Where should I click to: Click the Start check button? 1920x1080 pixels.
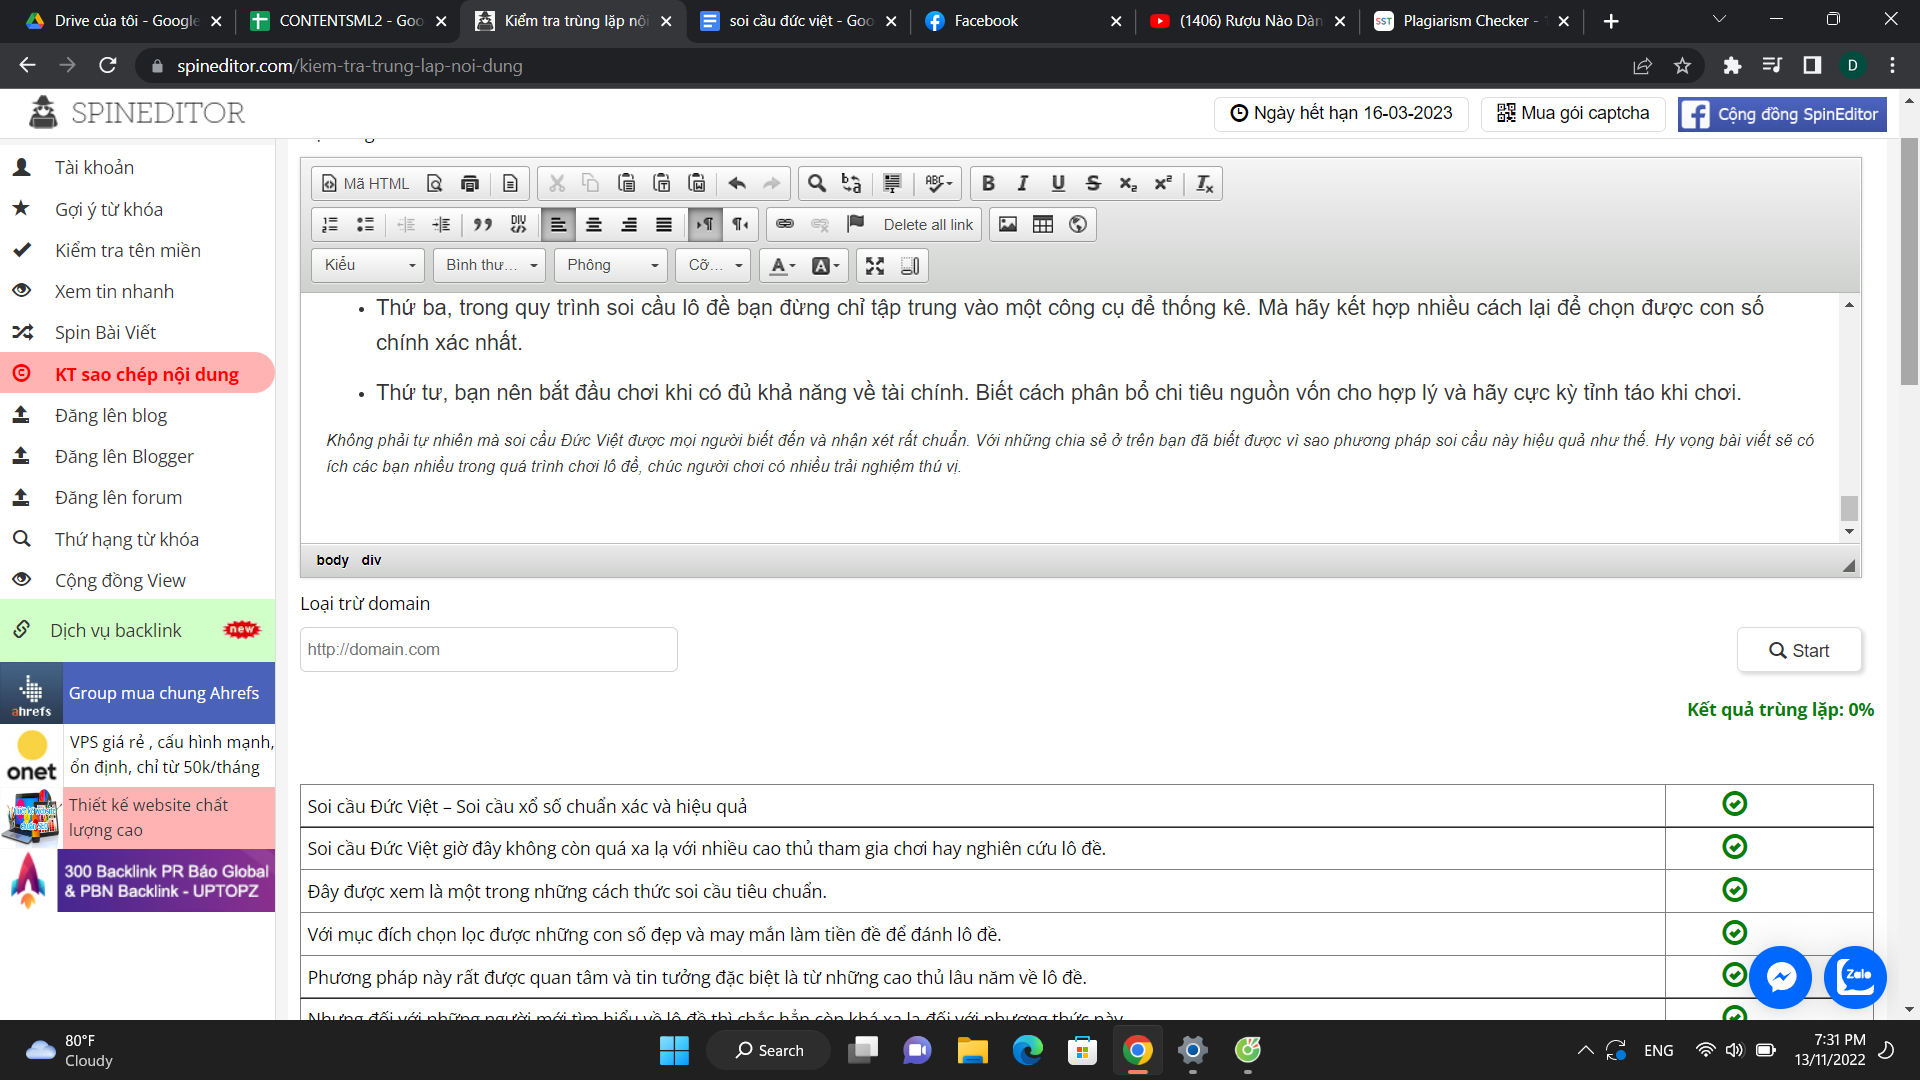(x=1799, y=650)
